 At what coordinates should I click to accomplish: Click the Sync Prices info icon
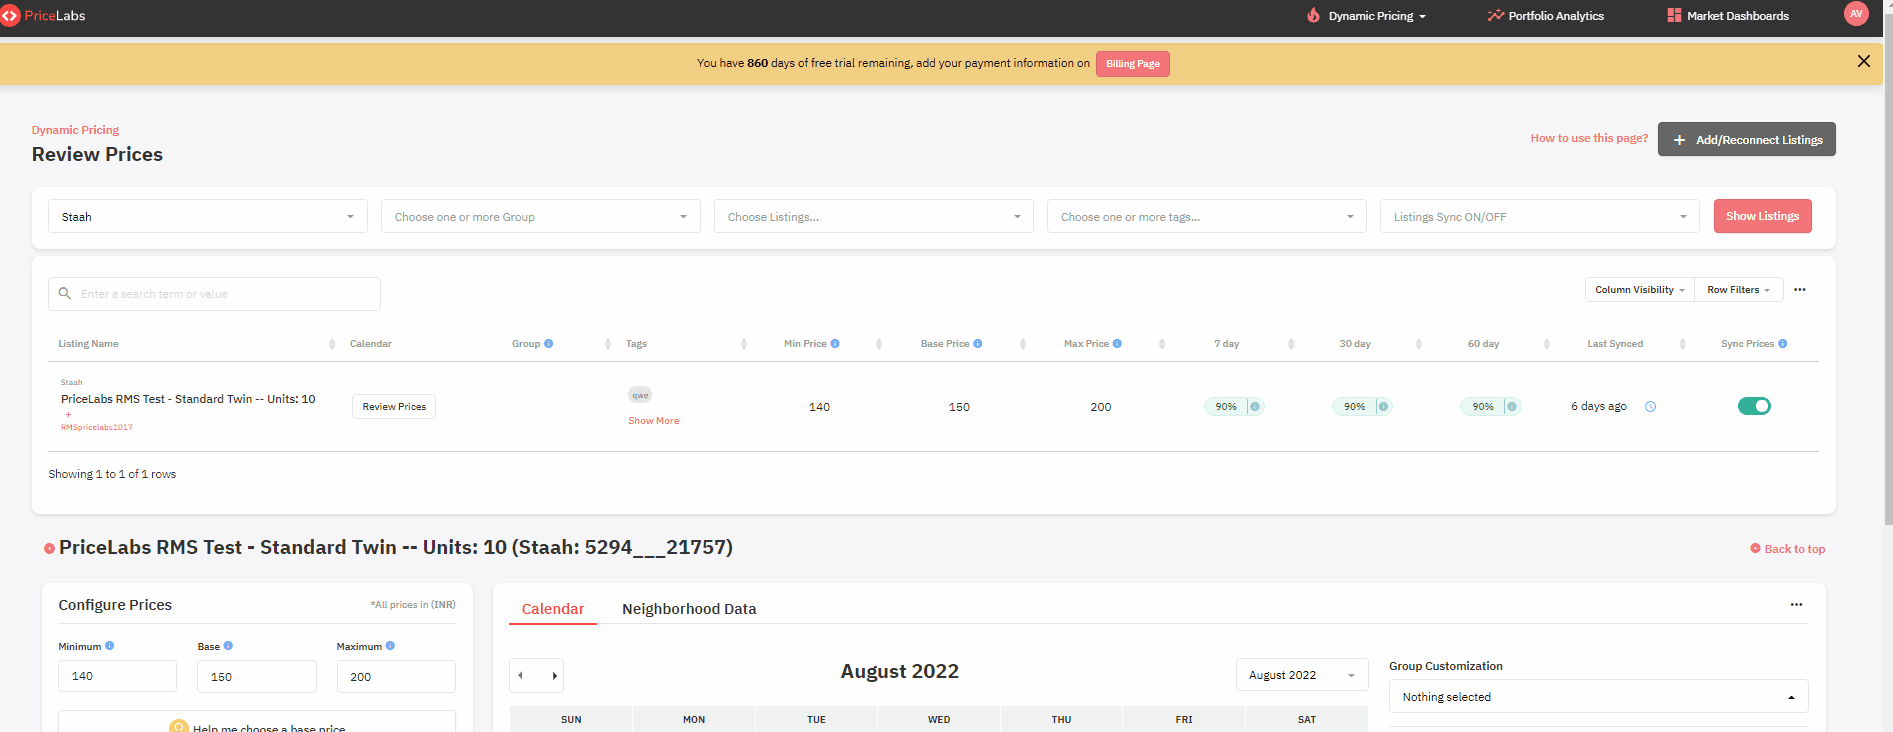(x=1783, y=344)
